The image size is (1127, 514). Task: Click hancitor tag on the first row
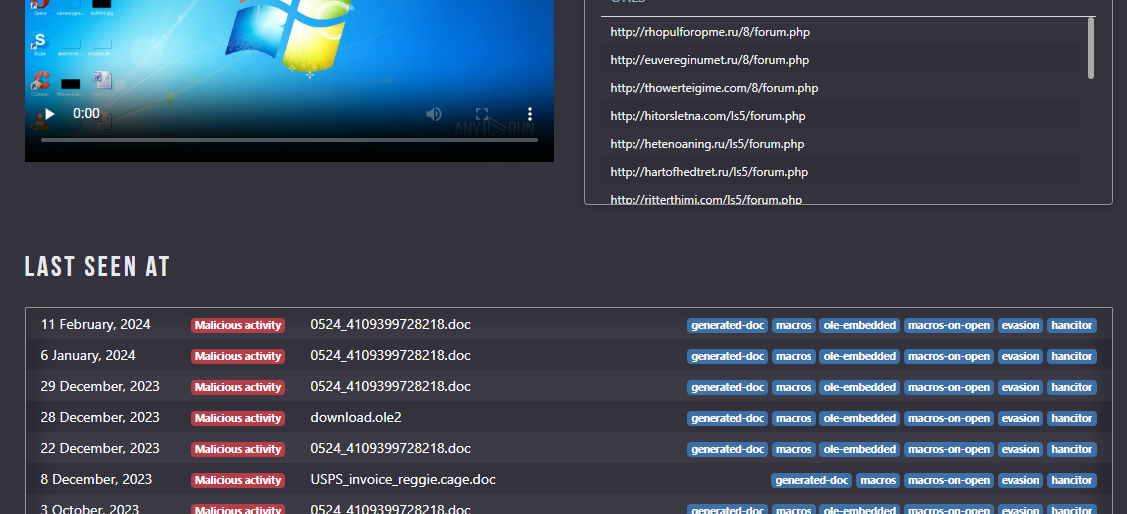[1072, 325]
